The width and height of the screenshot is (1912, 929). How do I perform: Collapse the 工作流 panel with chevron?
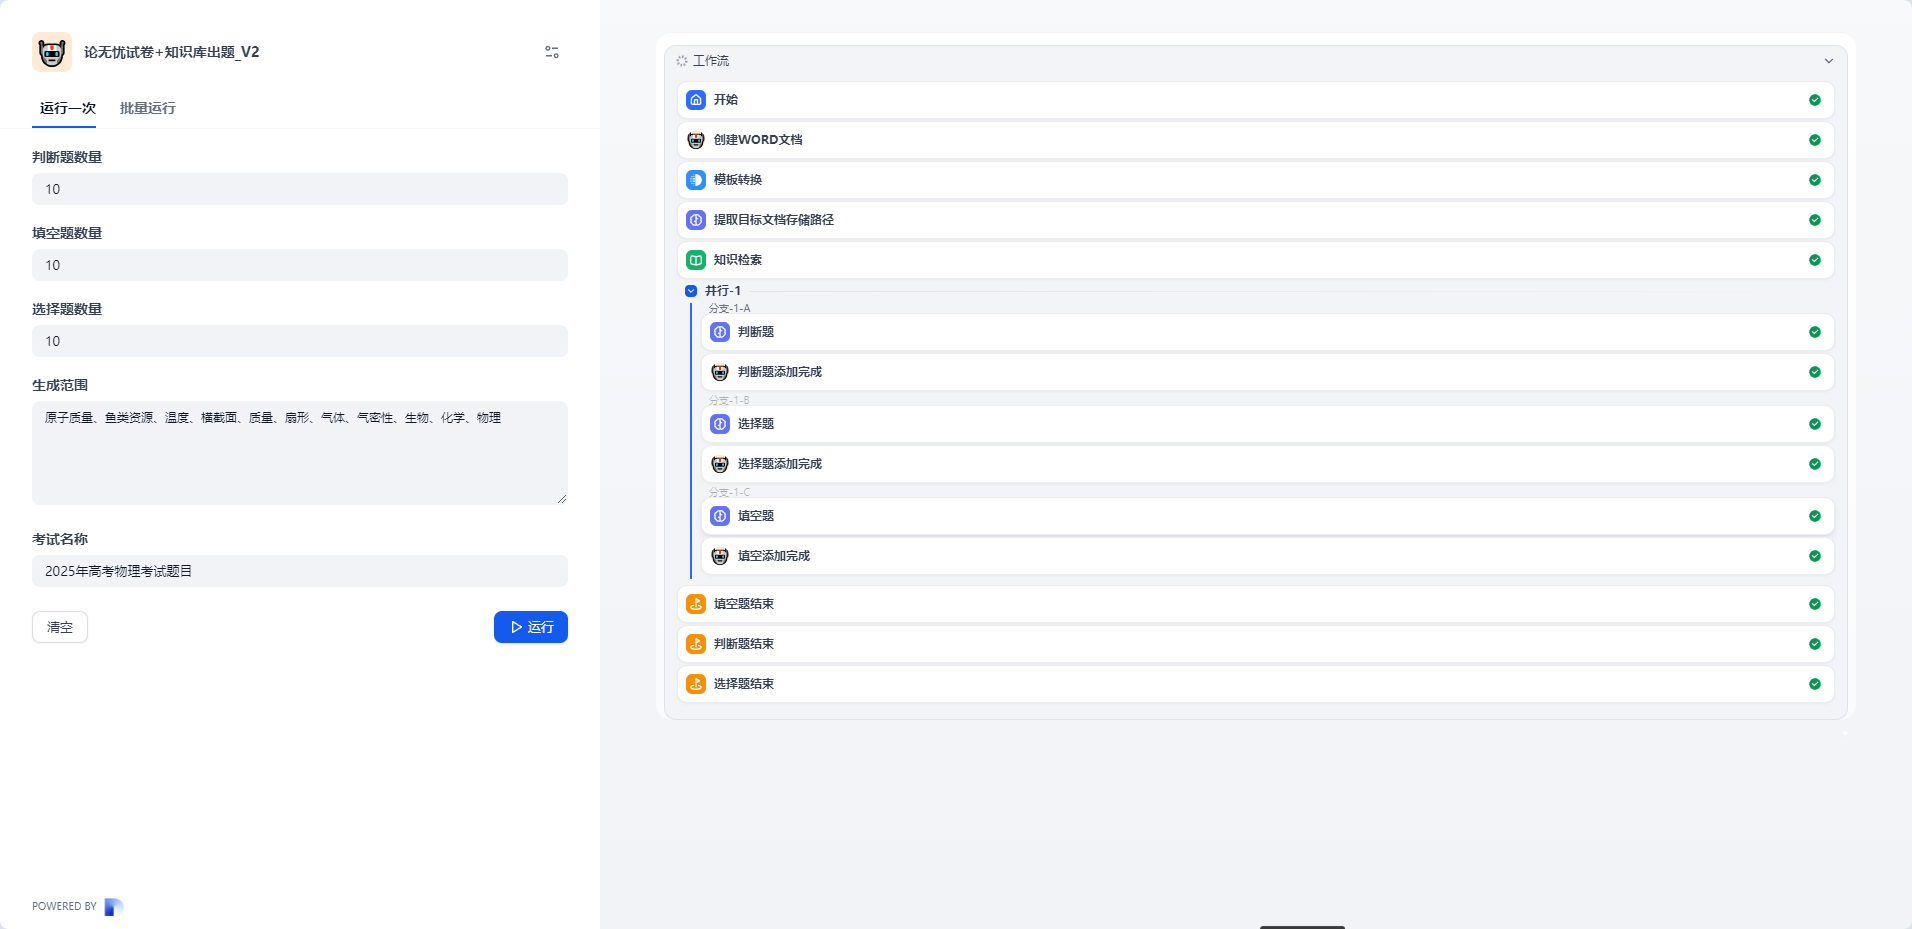1828,61
